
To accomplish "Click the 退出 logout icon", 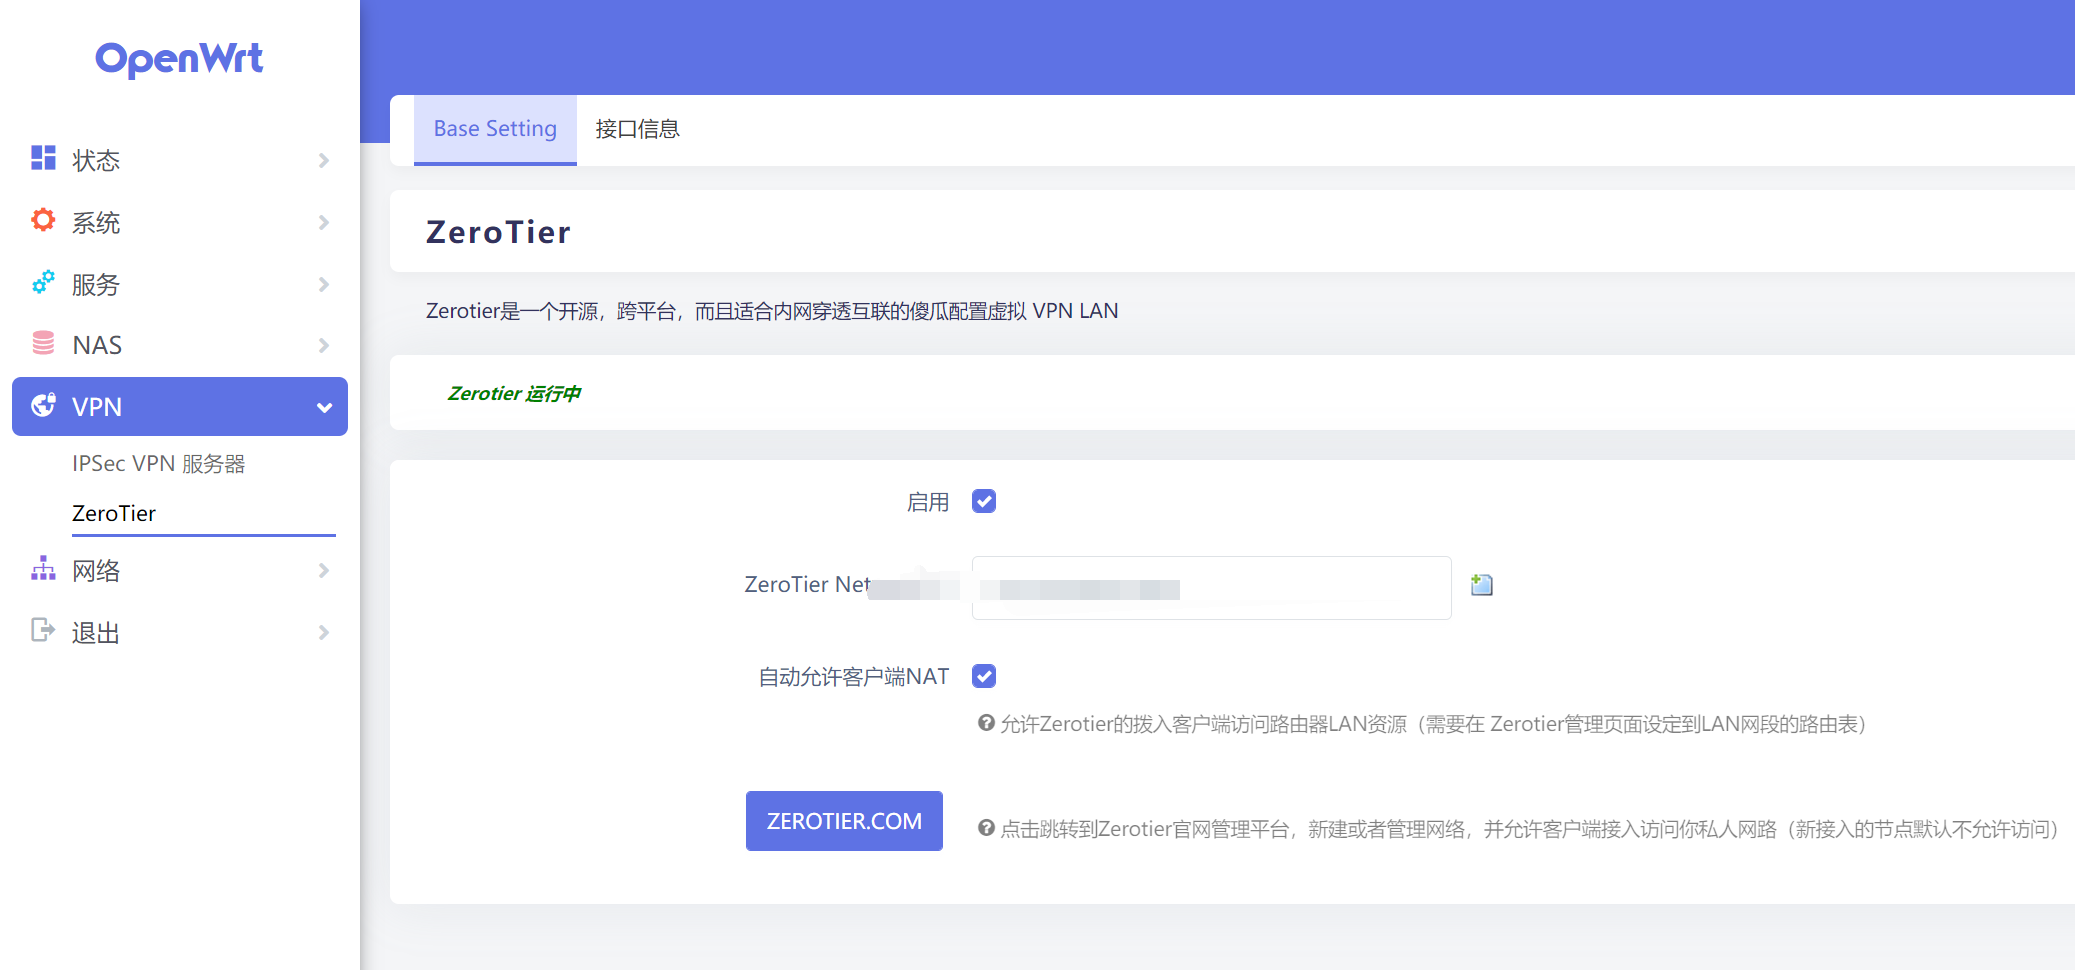I will 42,631.
